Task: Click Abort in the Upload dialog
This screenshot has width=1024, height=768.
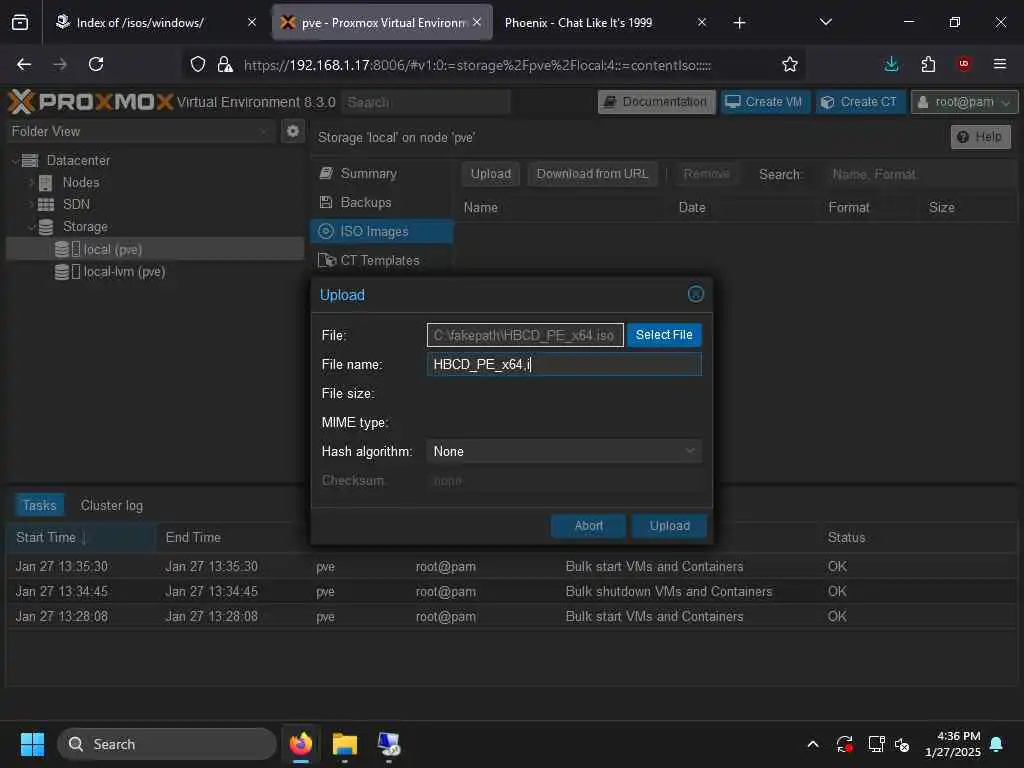Action: pos(588,526)
